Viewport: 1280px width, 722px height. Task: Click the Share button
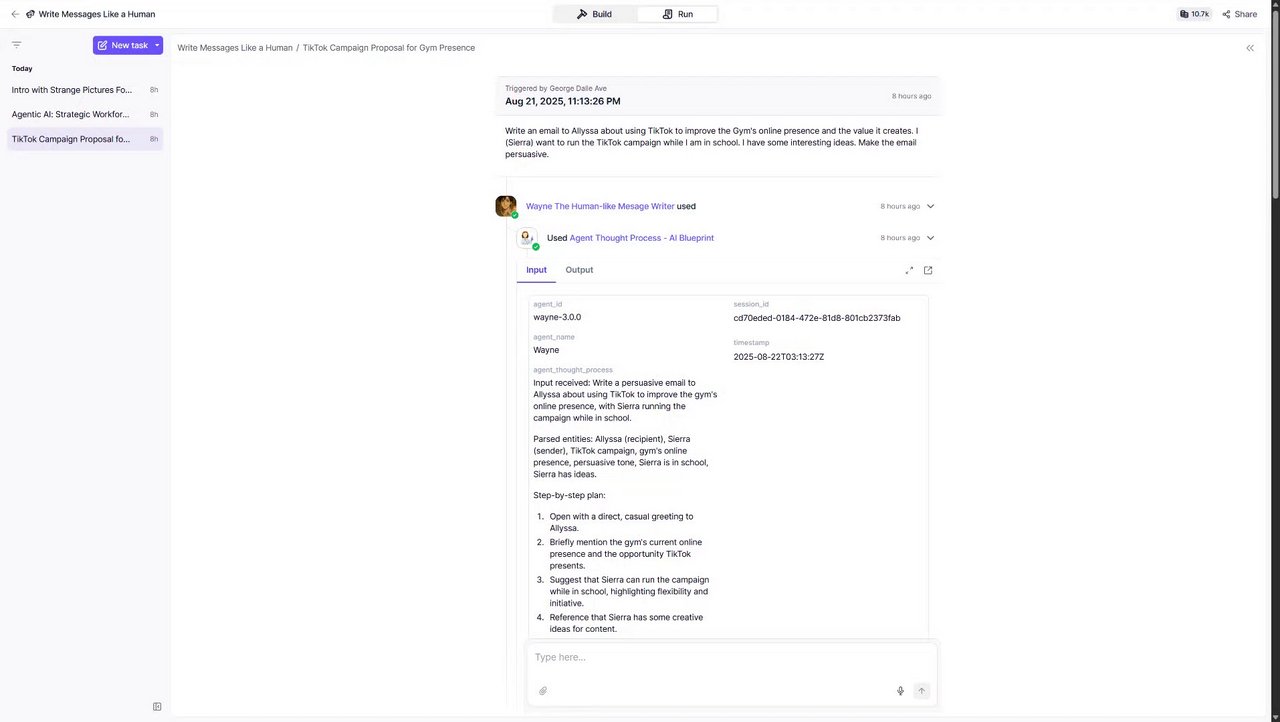(x=1240, y=14)
